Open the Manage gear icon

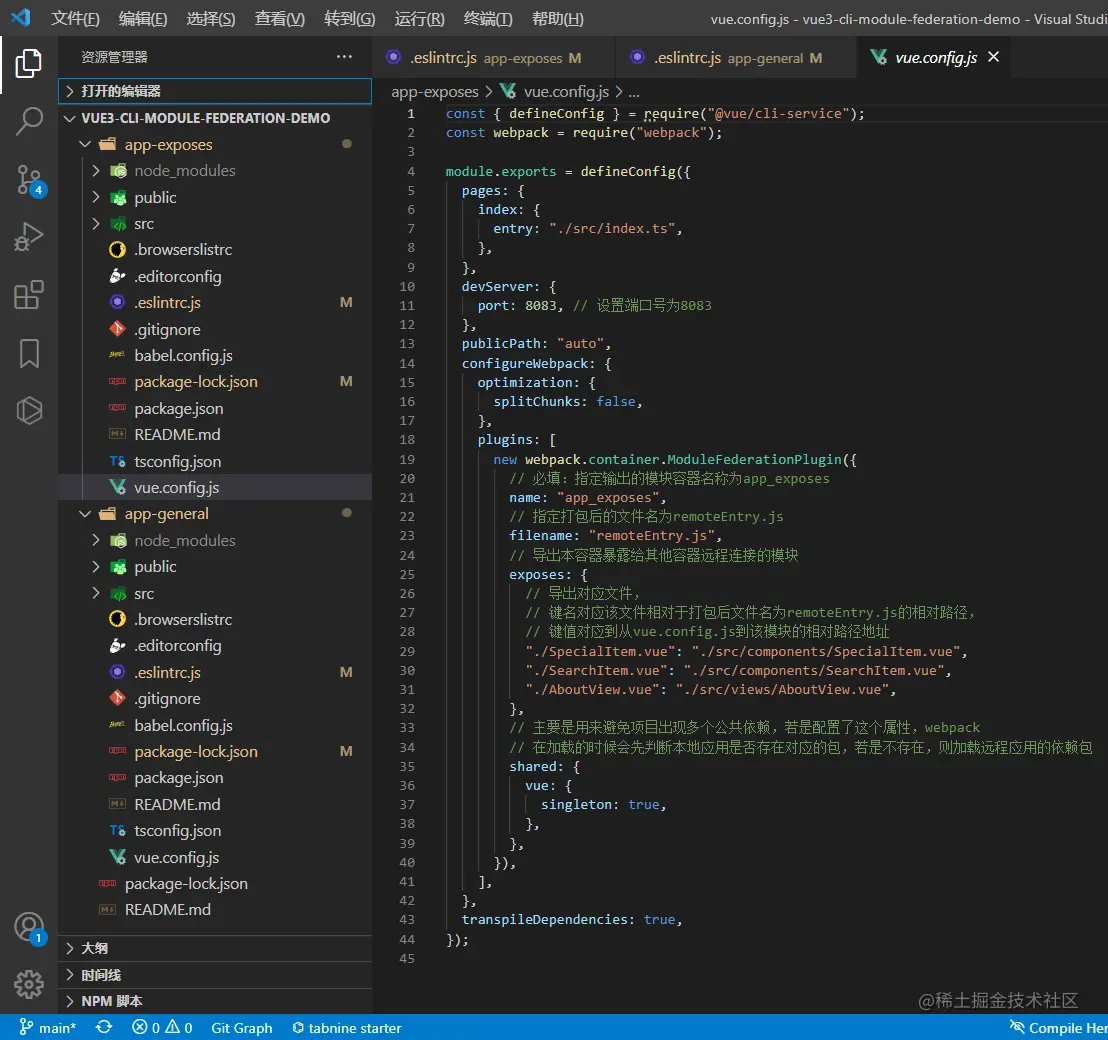click(28, 984)
